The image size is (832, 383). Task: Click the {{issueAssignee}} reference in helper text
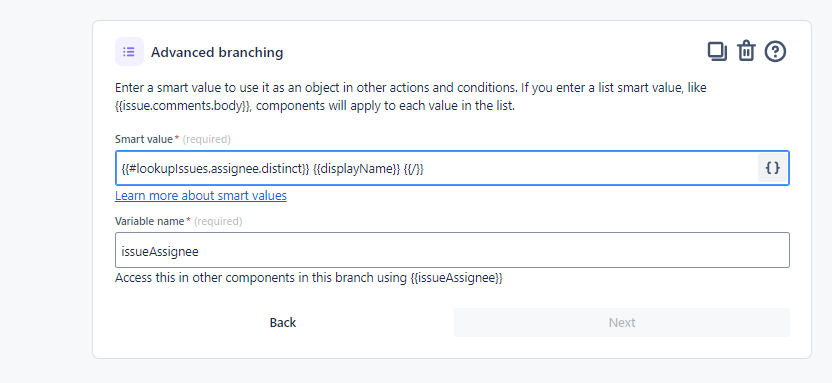pos(456,278)
